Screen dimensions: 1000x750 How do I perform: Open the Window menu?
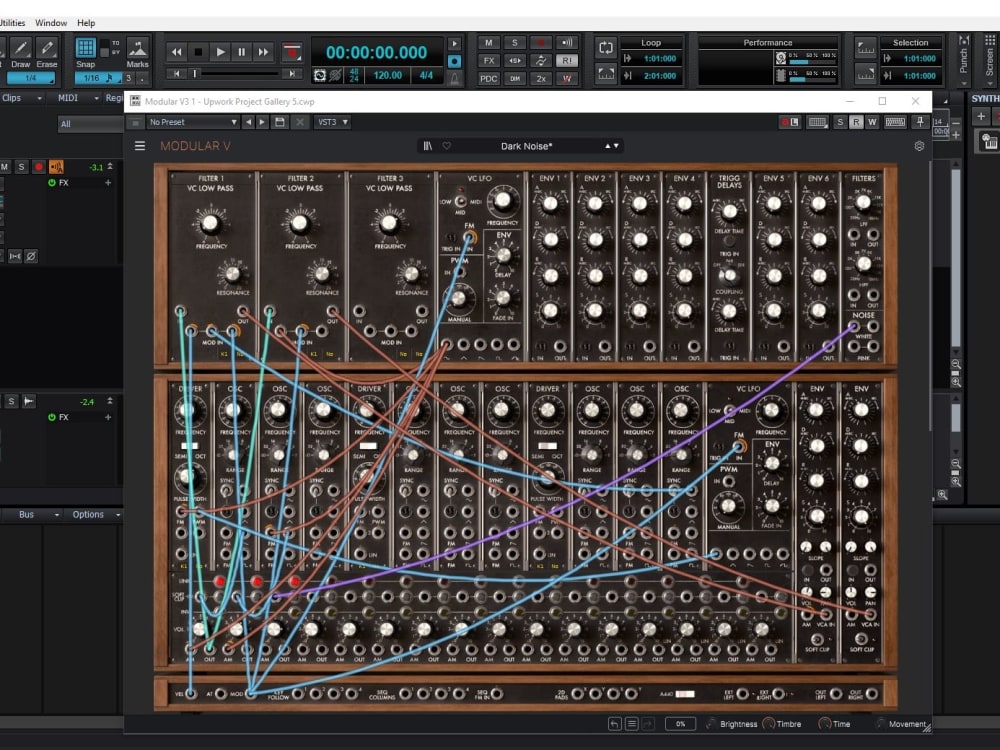click(51, 23)
